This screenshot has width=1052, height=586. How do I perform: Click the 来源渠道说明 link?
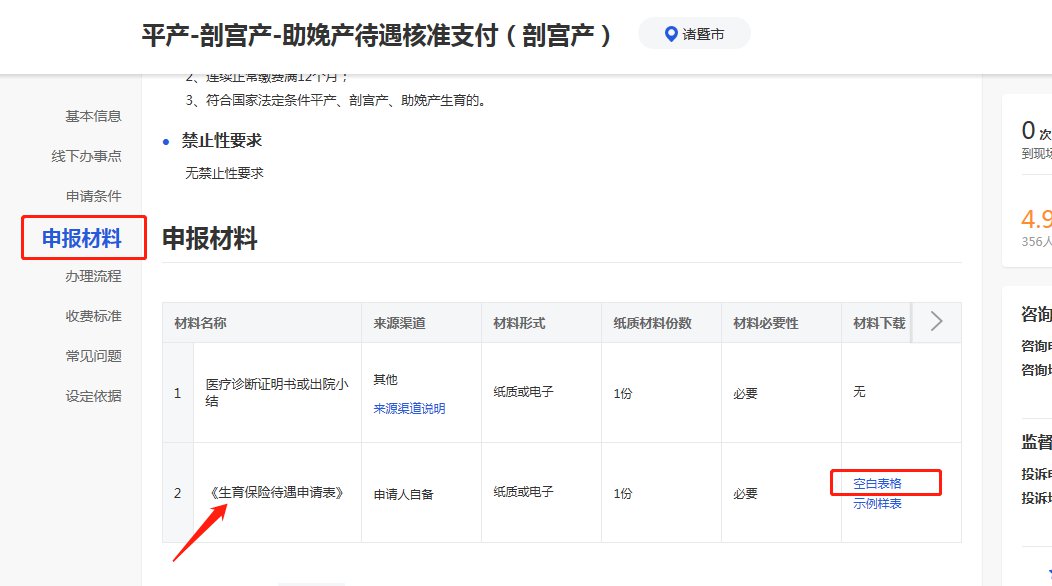pos(409,408)
